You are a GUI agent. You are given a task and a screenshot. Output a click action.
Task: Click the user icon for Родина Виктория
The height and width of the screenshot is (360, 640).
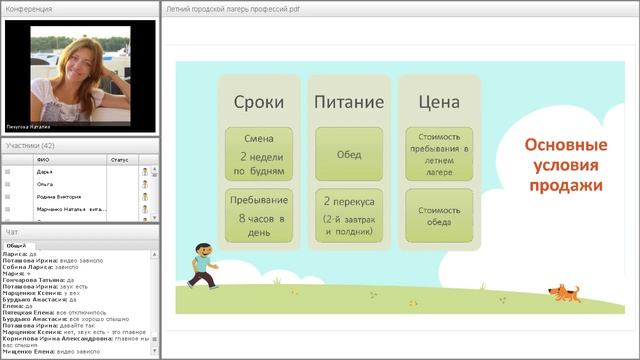click(x=145, y=197)
